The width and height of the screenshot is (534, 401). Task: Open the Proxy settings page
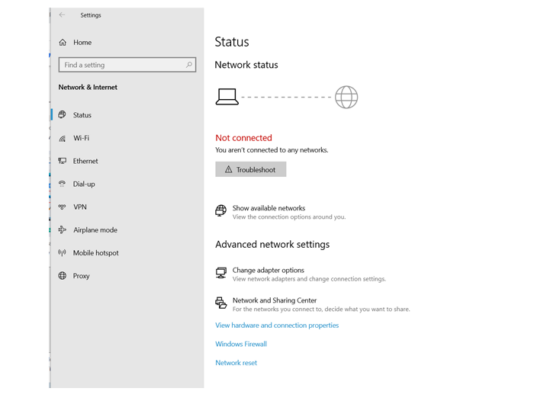[x=81, y=276]
